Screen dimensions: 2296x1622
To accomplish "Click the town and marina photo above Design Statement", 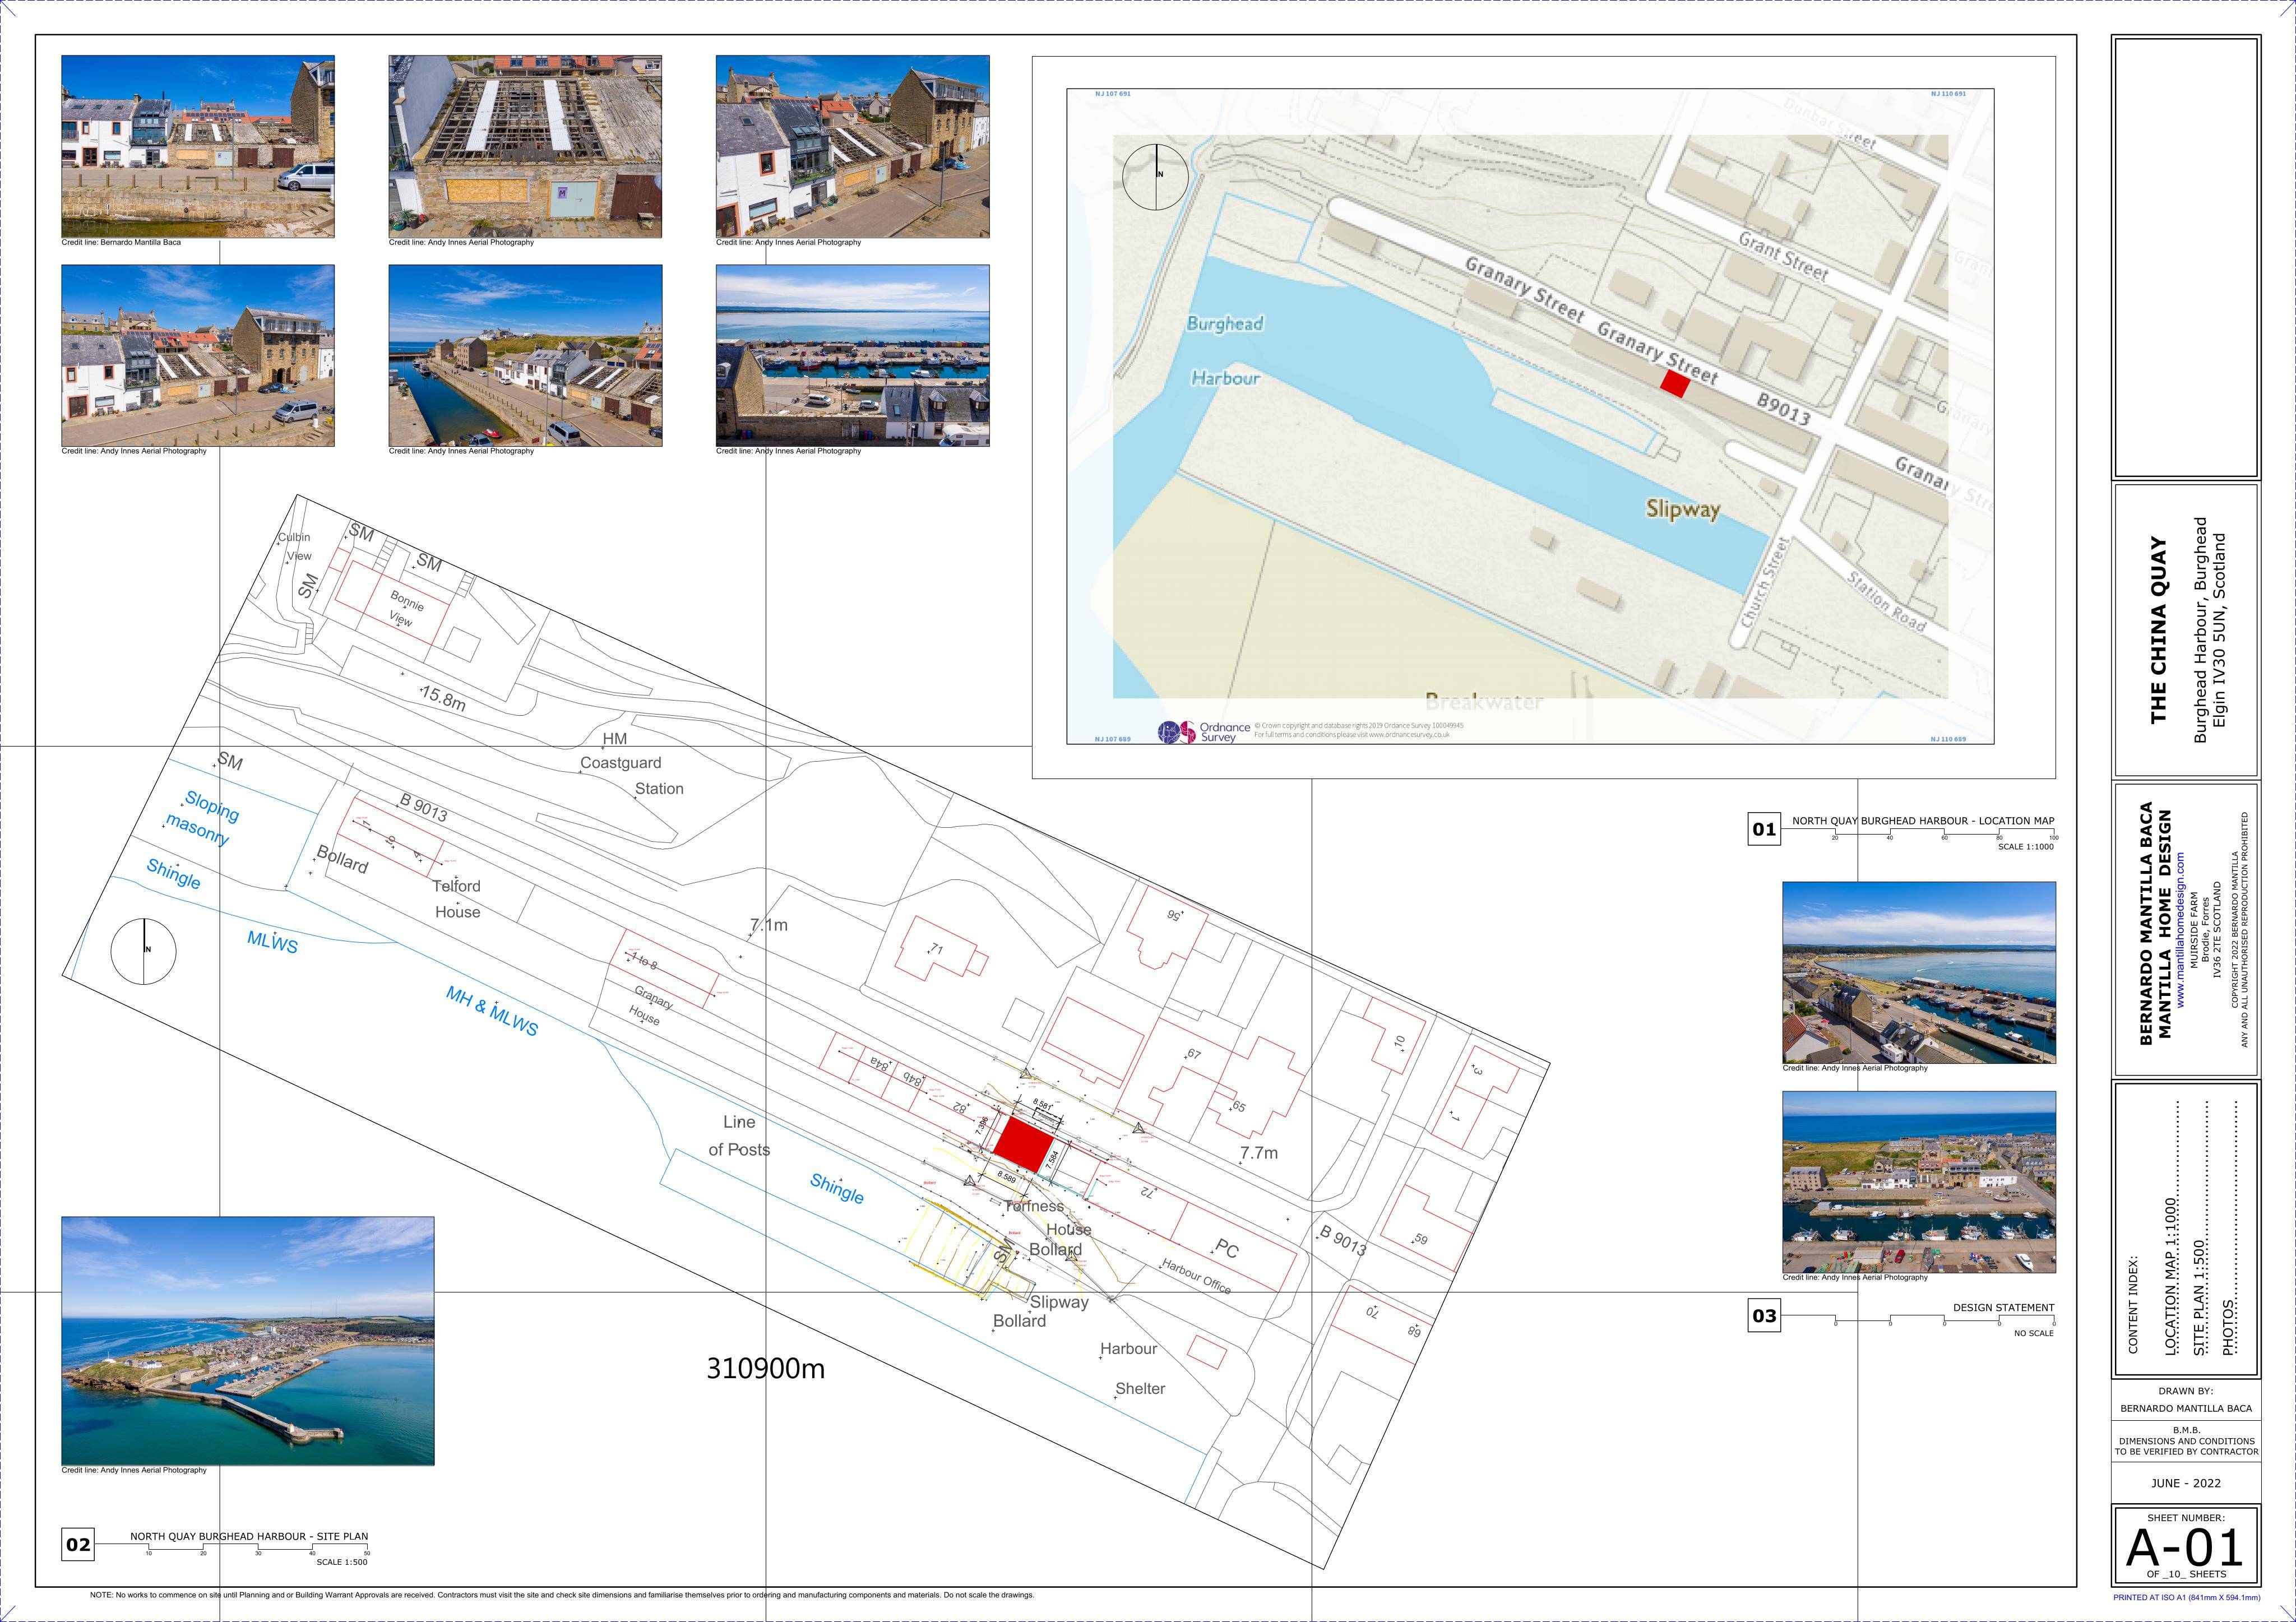I will point(1919,1182).
